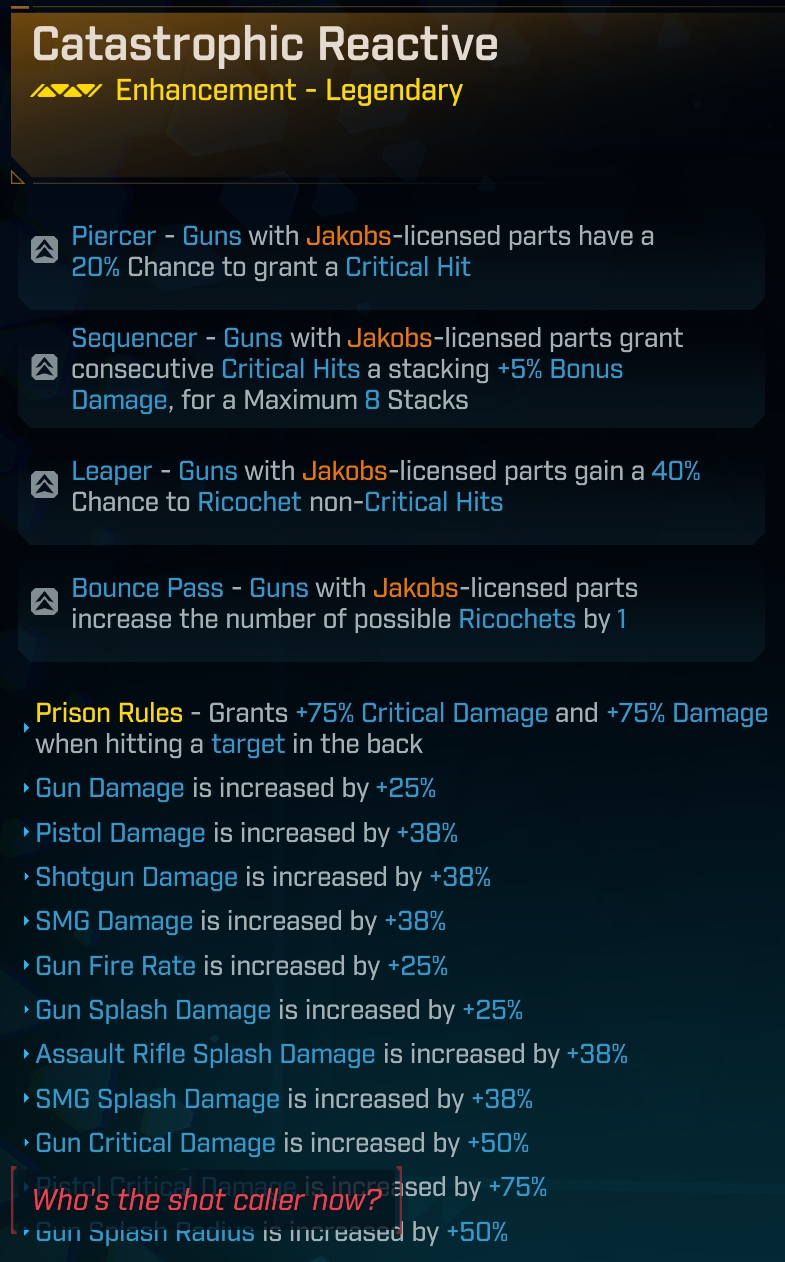This screenshot has width=785, height=1262.
Task: Click the arrow bullet beside Gun Fire Rate
Action: tap(26, 966)
